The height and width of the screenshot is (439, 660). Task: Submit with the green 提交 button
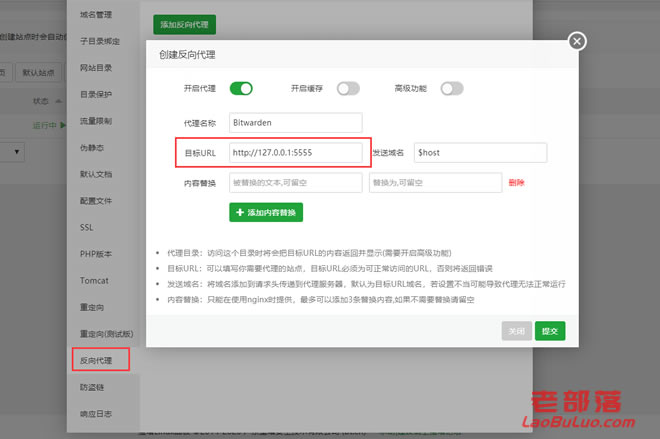coord(550,331)
